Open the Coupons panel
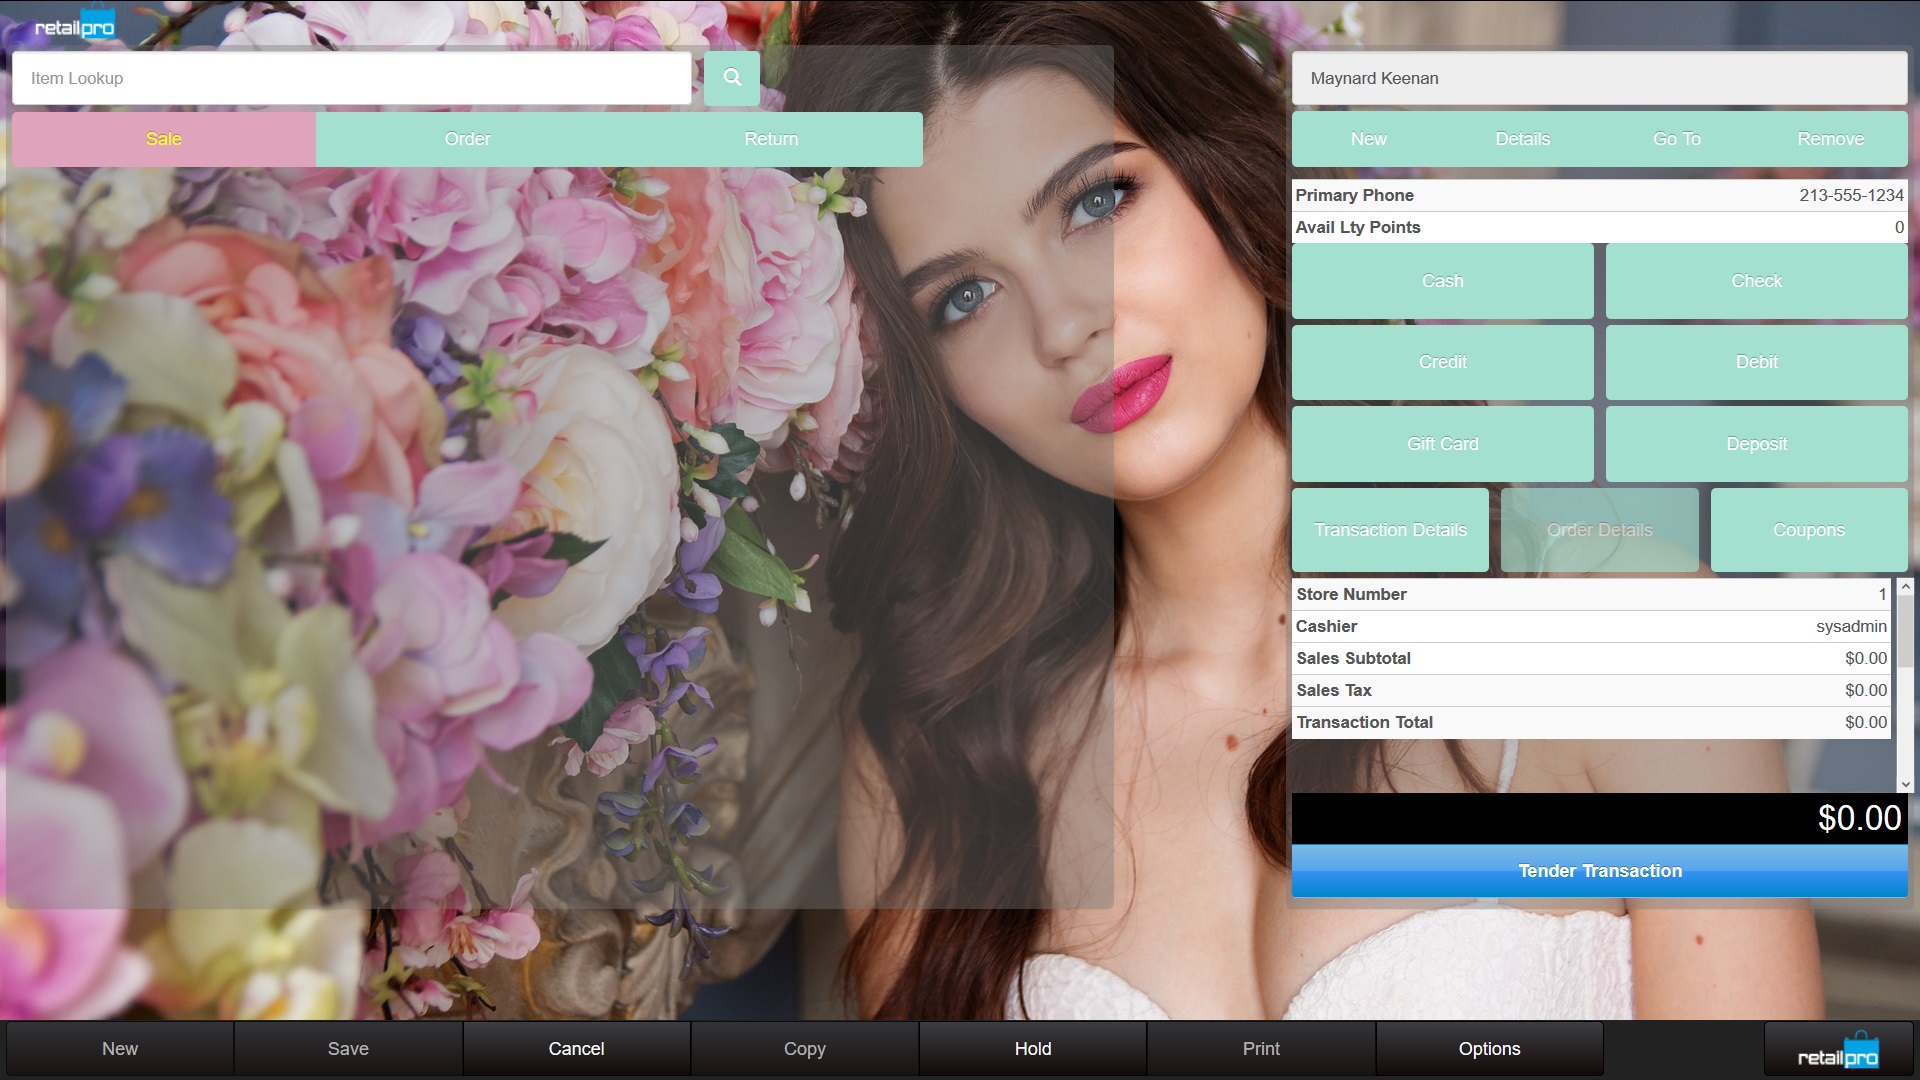 pyautogui.click(x=1808, y=530)
